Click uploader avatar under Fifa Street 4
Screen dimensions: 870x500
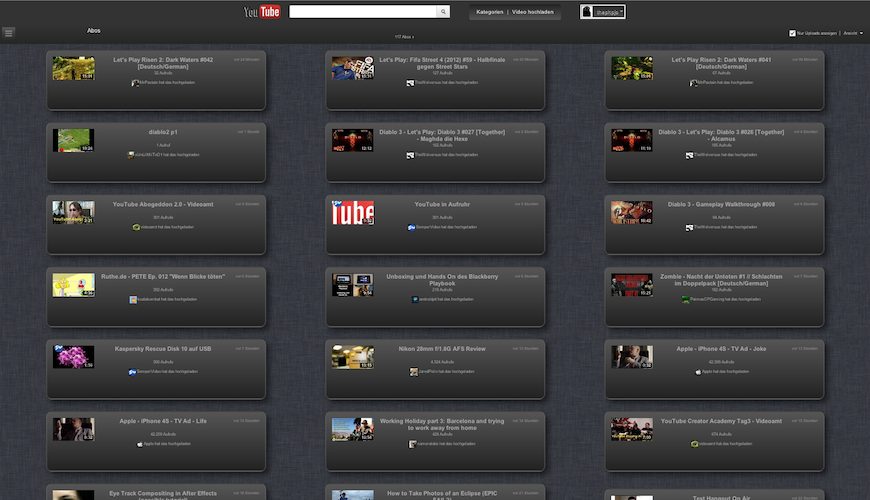(x=410, y=83)
